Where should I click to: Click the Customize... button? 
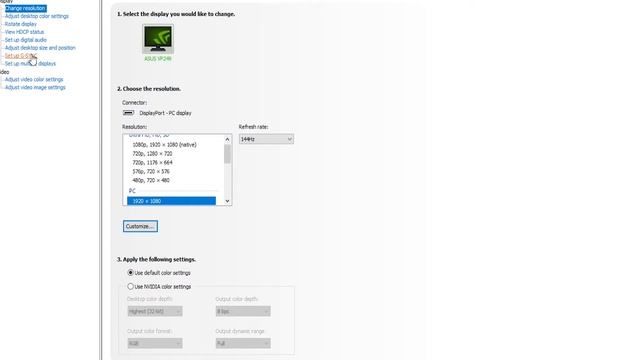tap(140, 226)
